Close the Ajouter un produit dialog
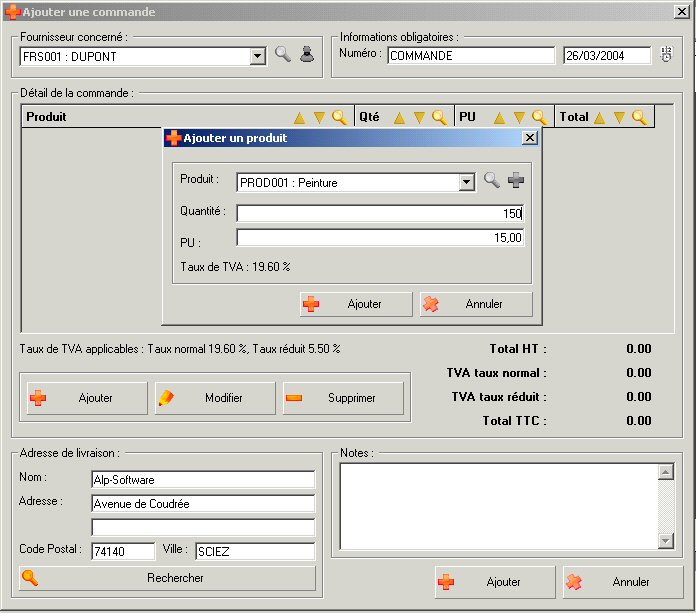The image size is (696, 613). 530,138
